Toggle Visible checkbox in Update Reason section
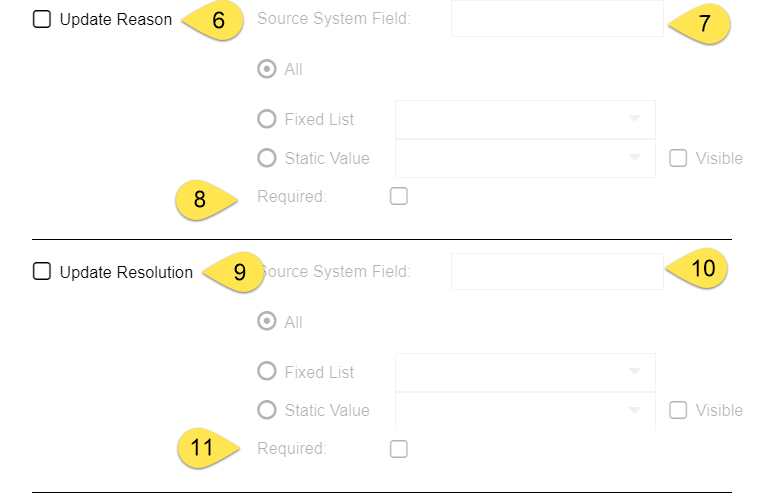775x498 pixels. (678, 158)
